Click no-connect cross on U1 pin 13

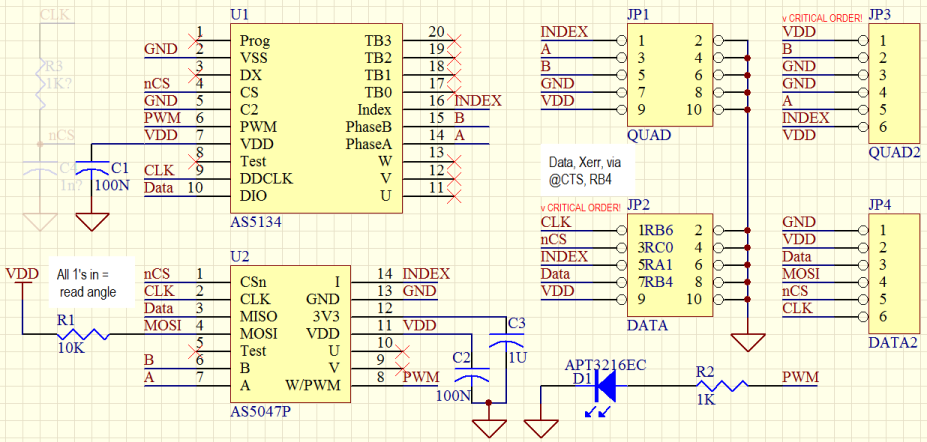454,161
